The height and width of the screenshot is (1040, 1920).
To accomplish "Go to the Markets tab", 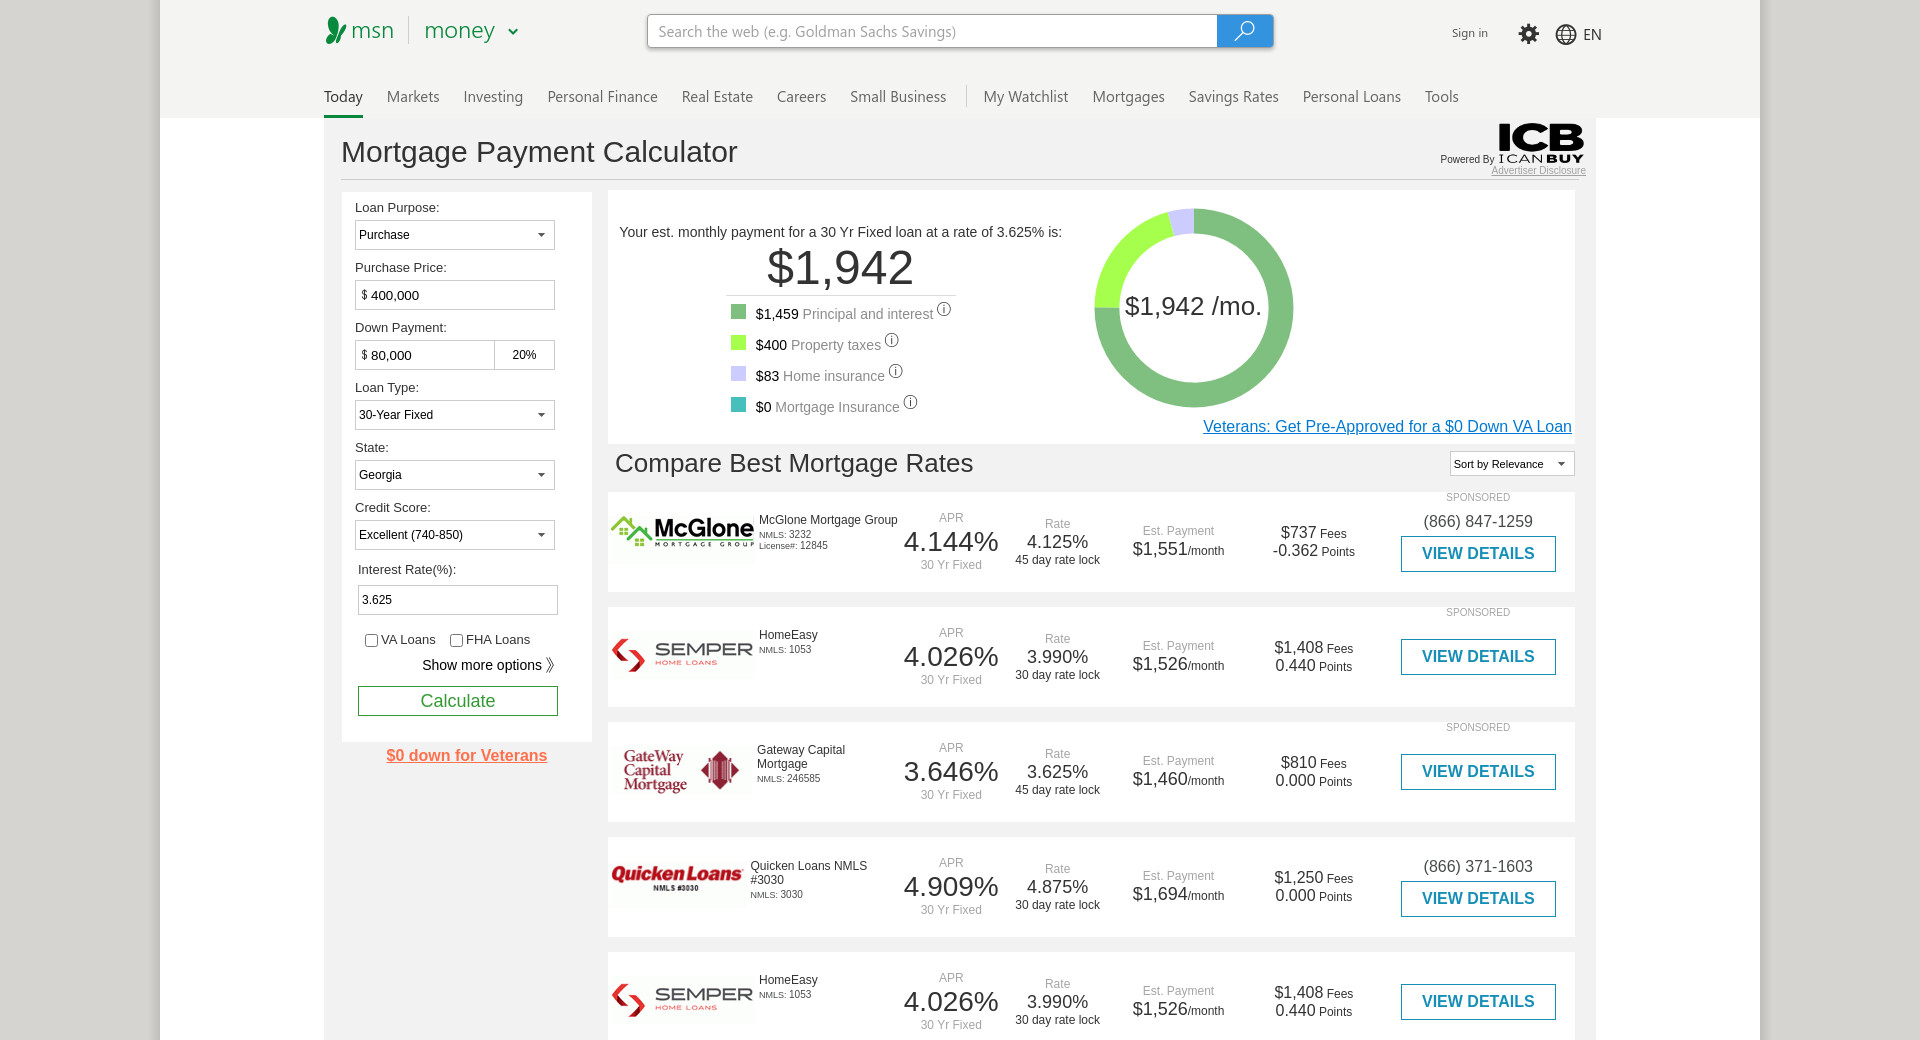I will click(413, 97).
